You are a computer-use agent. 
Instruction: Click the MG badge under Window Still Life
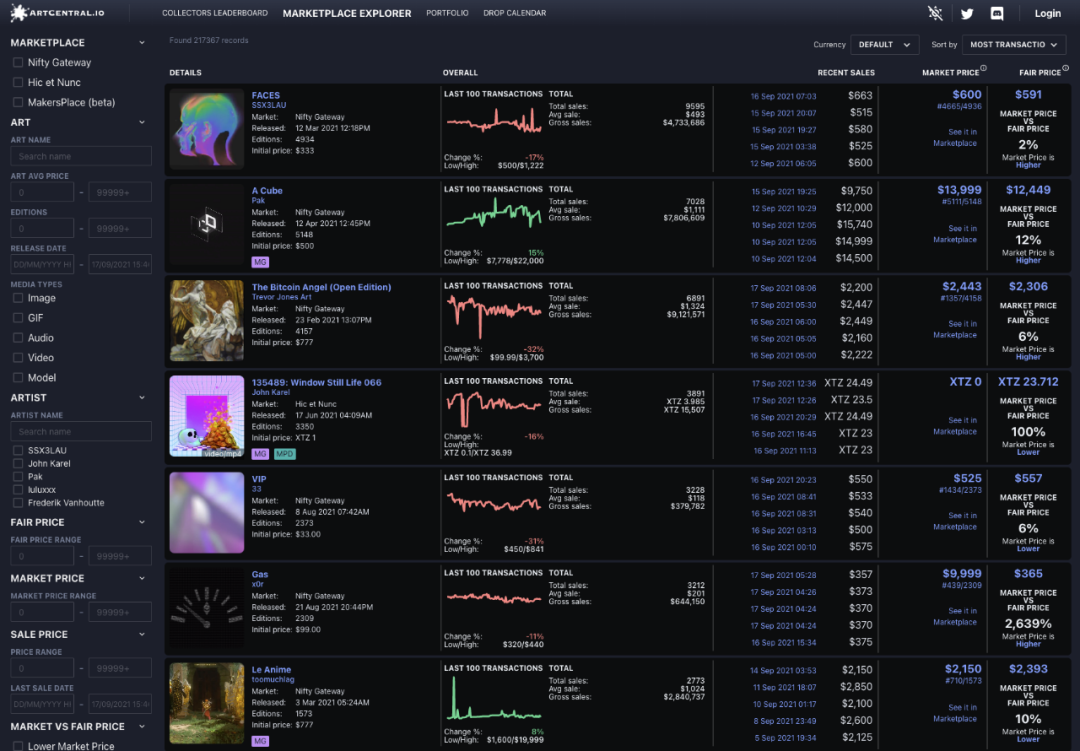[x=260, y=454]
